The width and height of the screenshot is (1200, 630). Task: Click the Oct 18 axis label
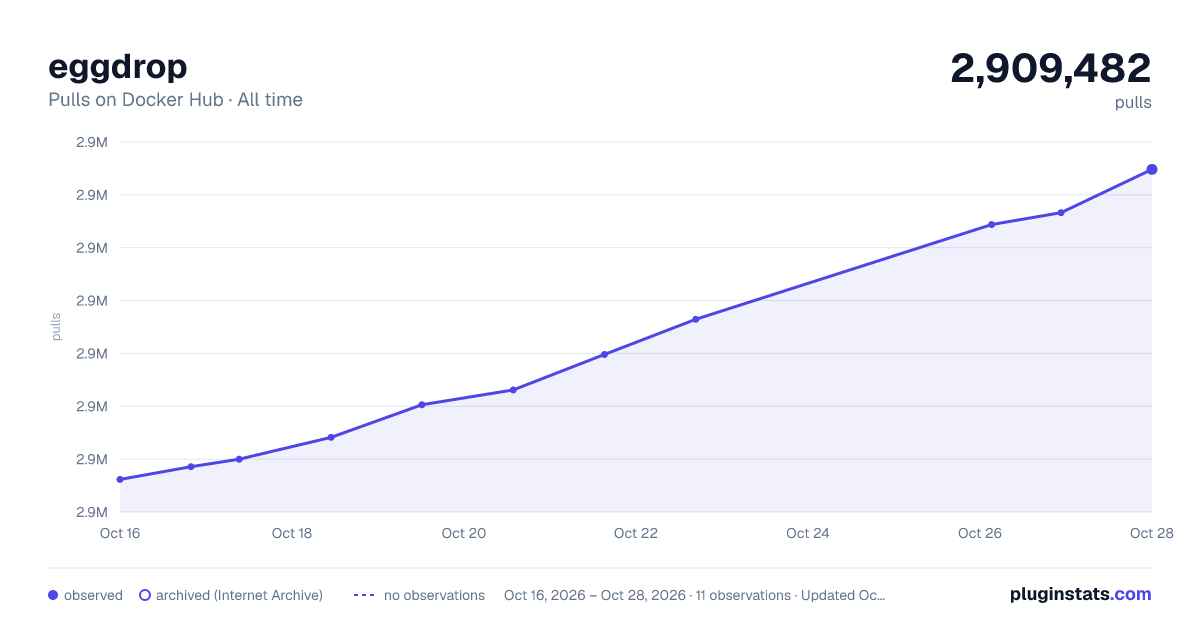[292, 533]
